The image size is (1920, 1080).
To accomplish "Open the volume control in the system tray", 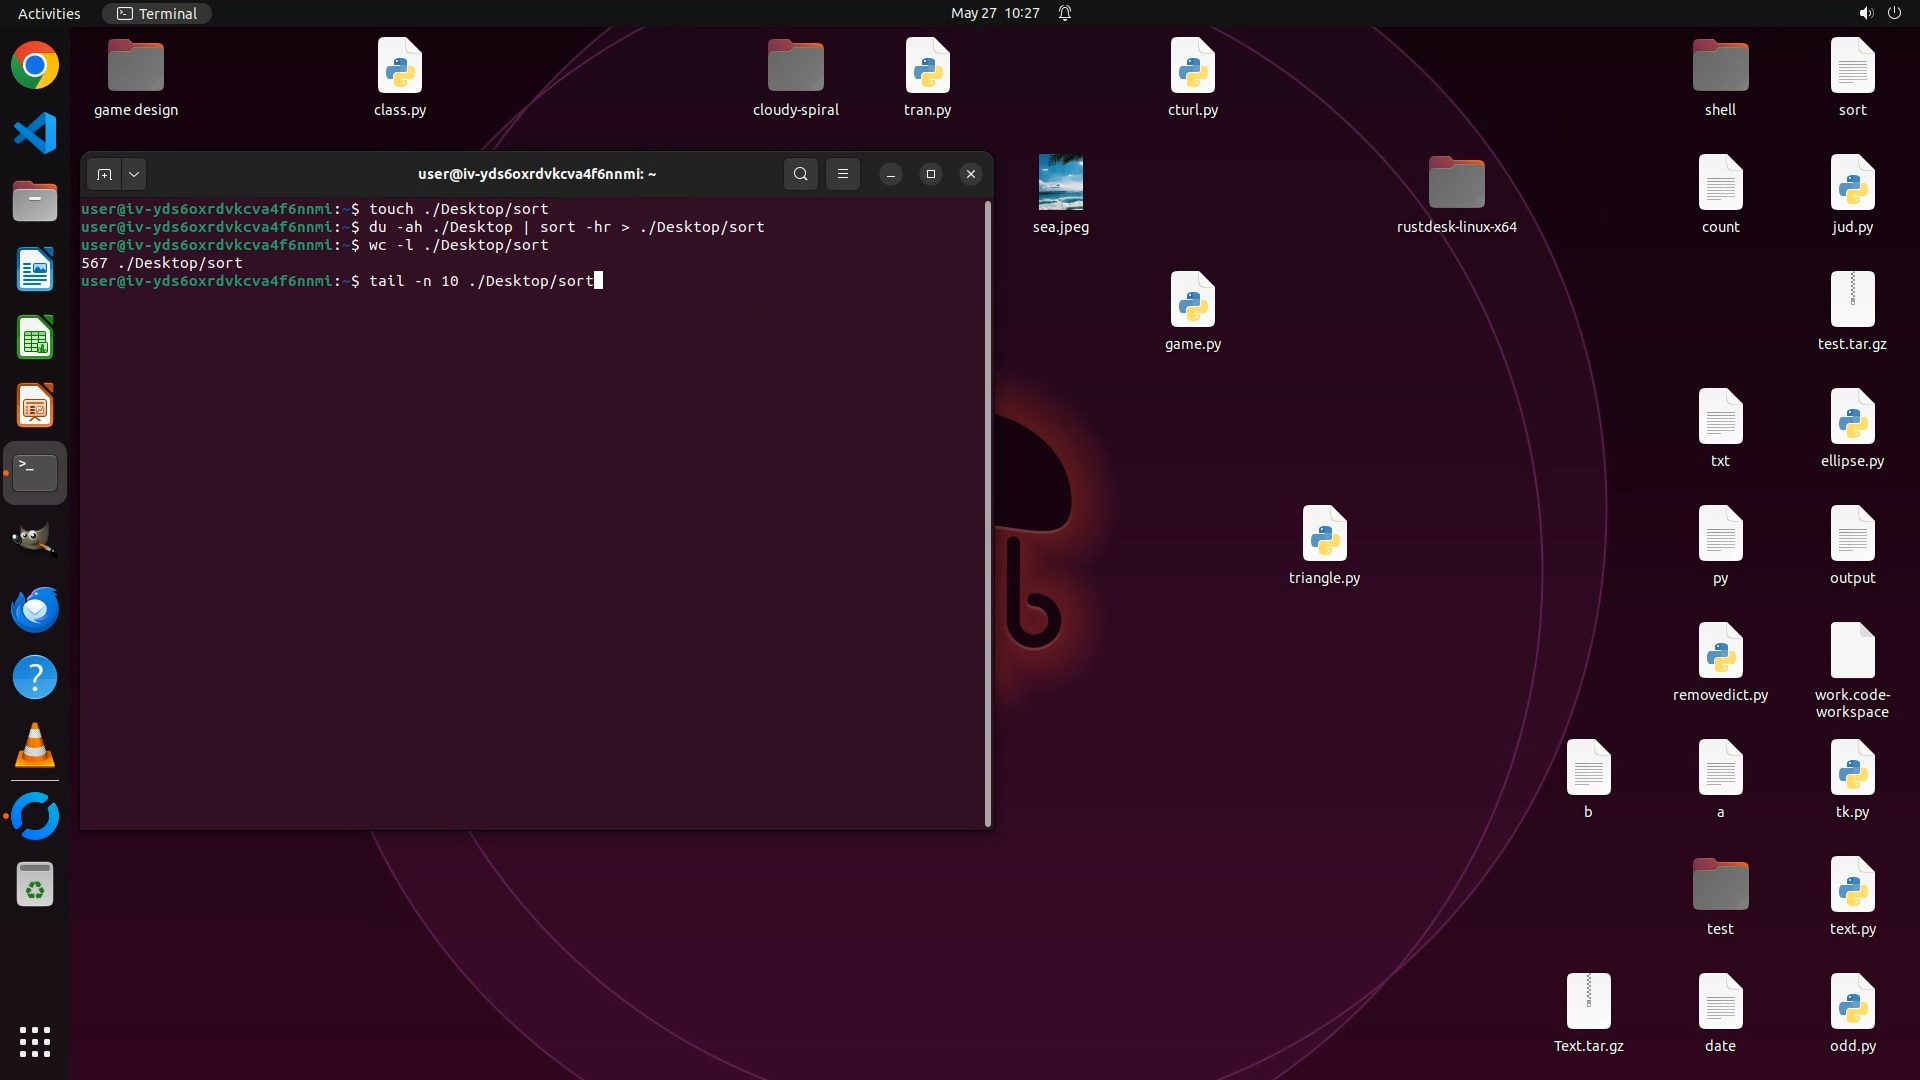I will [1865, 13].
